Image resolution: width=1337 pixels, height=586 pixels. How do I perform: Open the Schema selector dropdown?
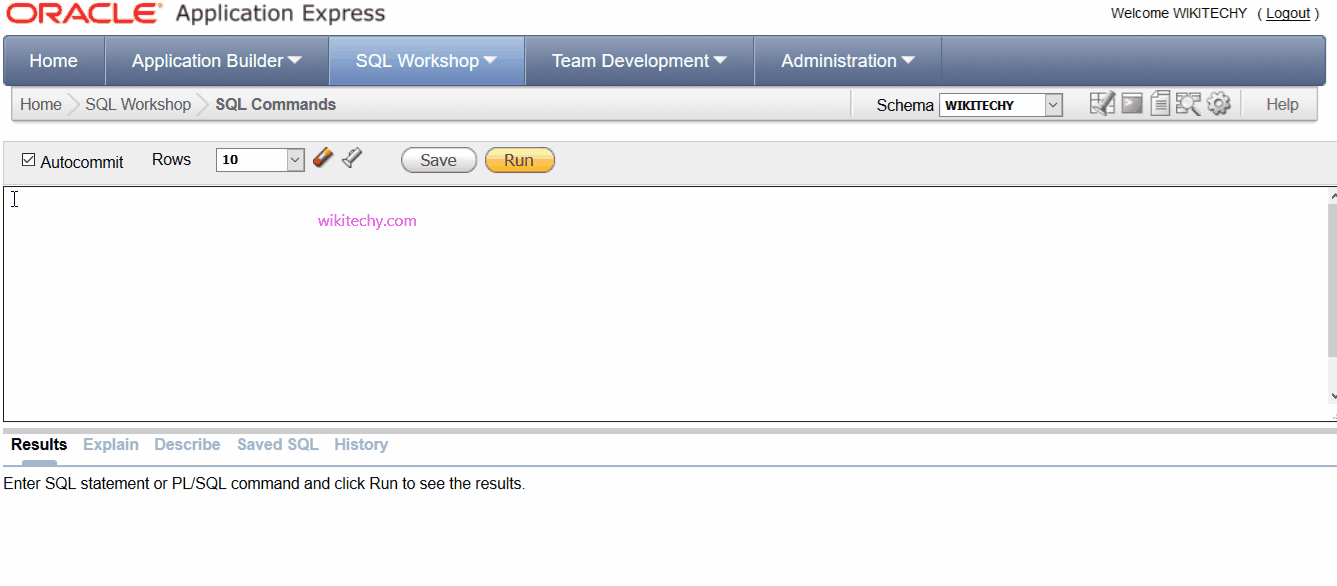(1052, 104)
